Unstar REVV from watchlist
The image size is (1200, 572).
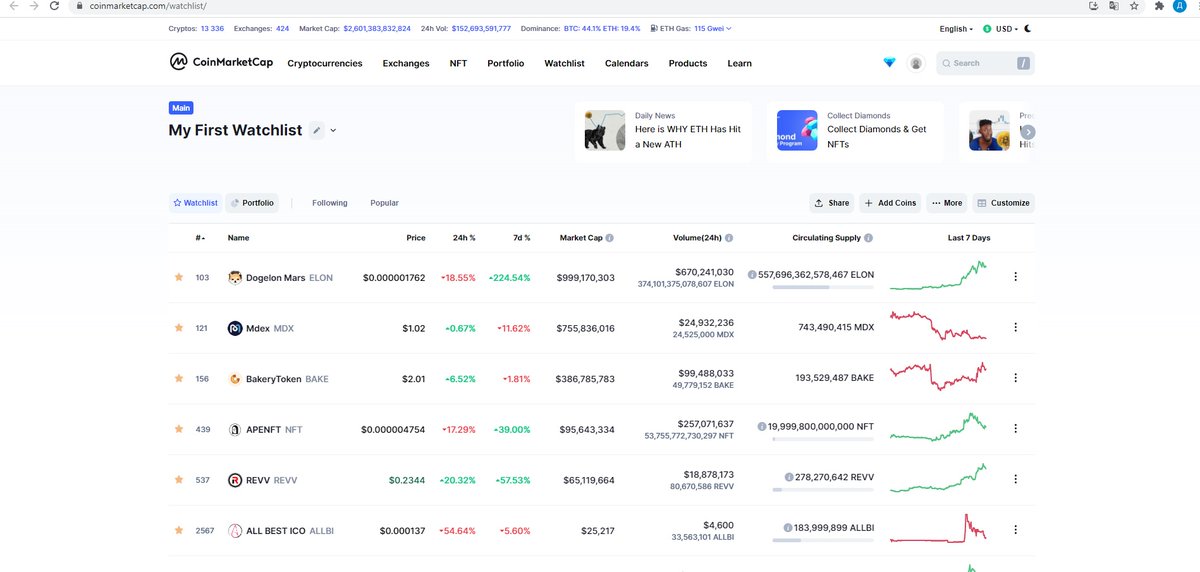click(179, 480)
